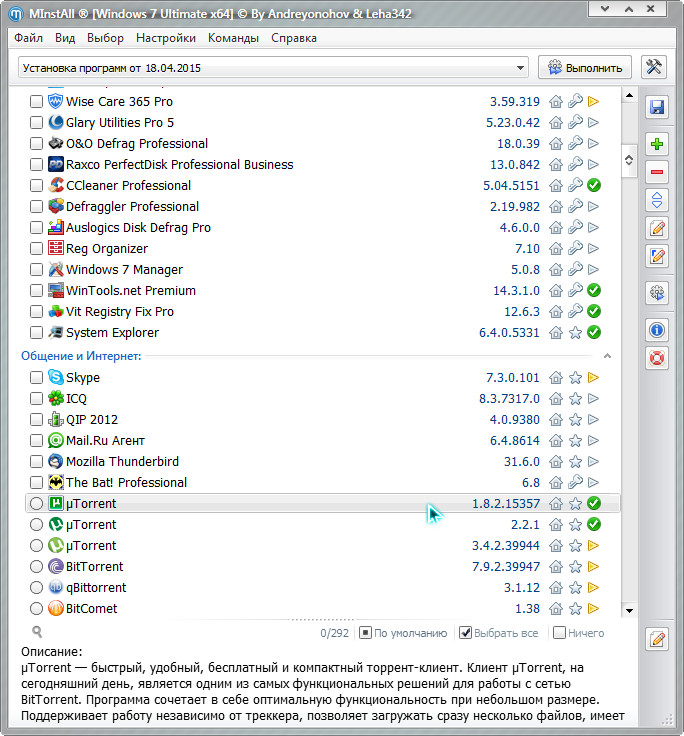Click the Mail.Ru Агент entry

click(323, 440)
